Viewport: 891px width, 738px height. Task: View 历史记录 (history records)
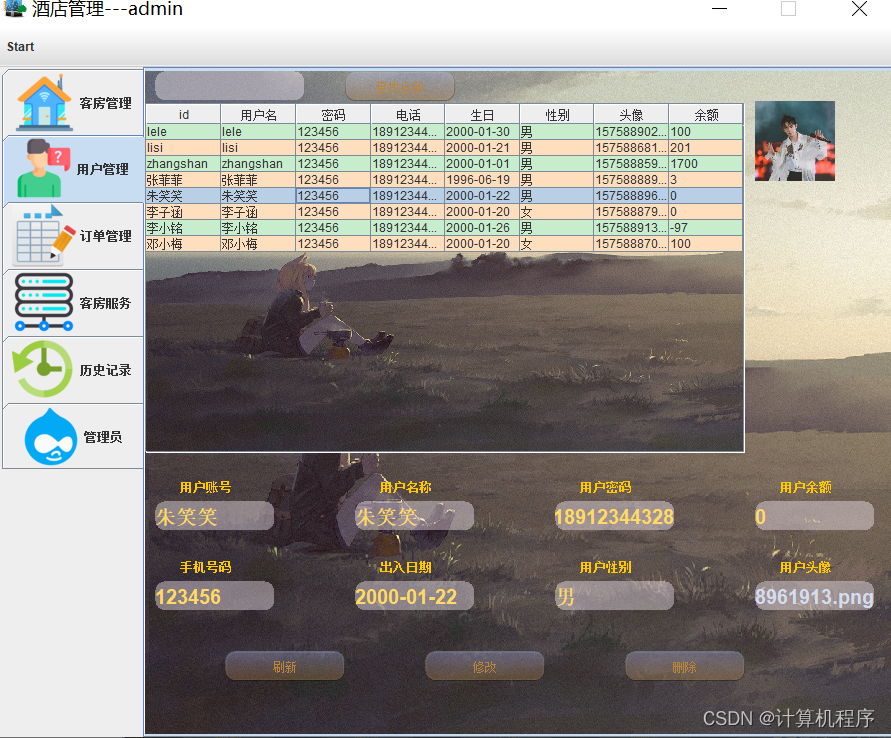coord(72,370)
